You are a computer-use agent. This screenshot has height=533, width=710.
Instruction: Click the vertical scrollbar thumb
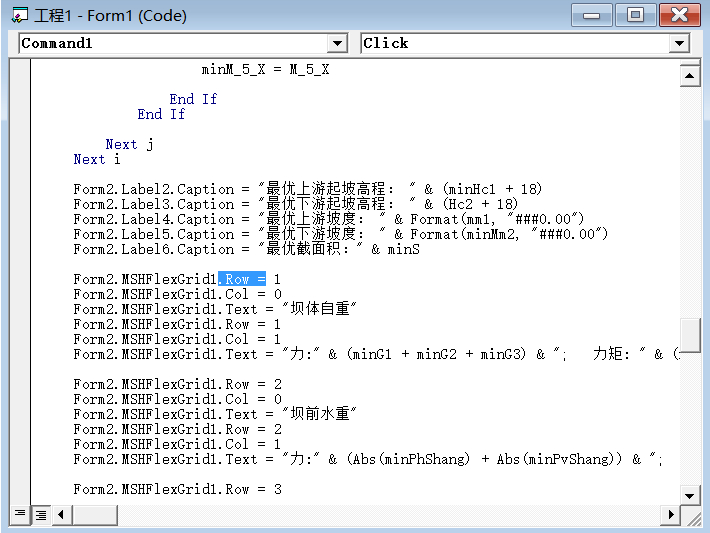(x=690, y=336)
